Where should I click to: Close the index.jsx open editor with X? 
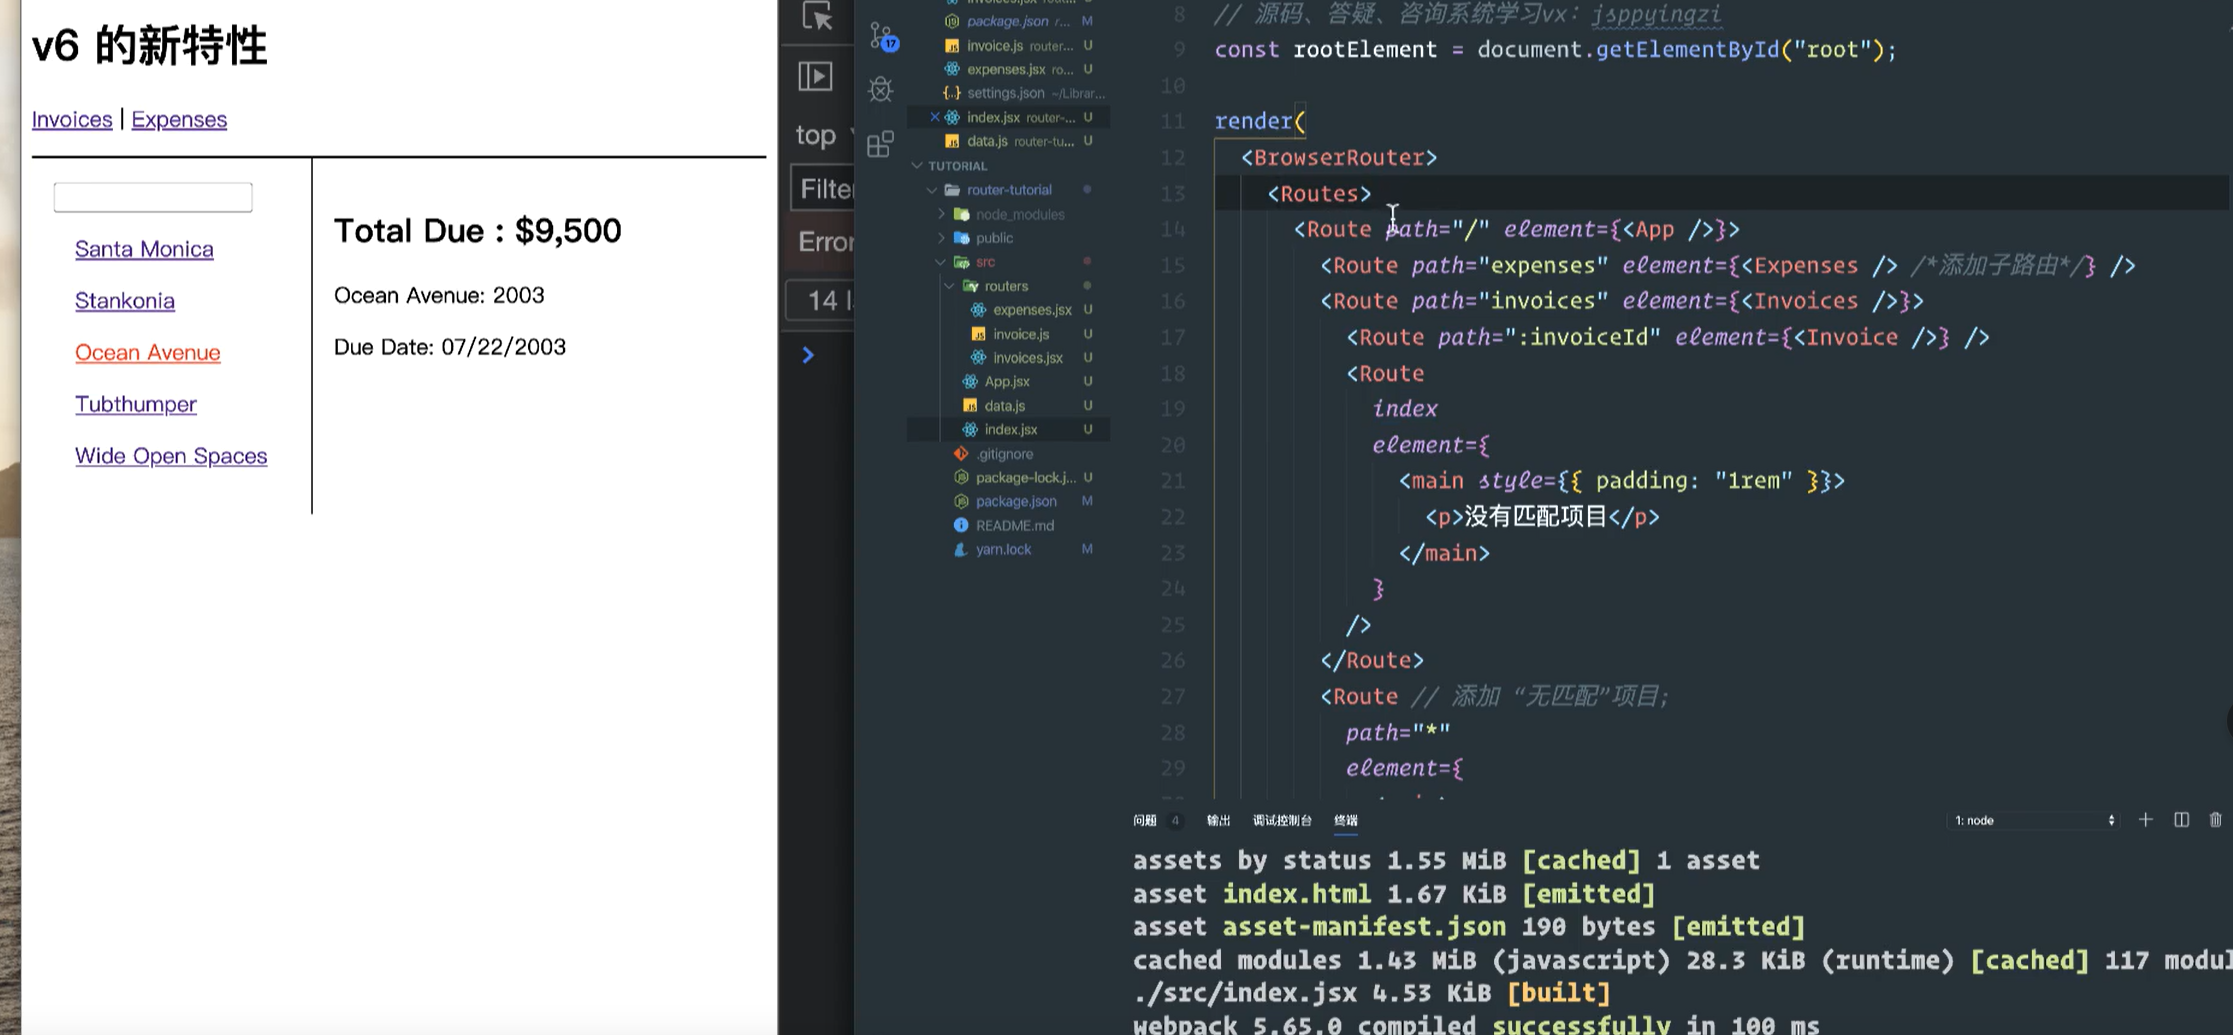tap(935, 117)
